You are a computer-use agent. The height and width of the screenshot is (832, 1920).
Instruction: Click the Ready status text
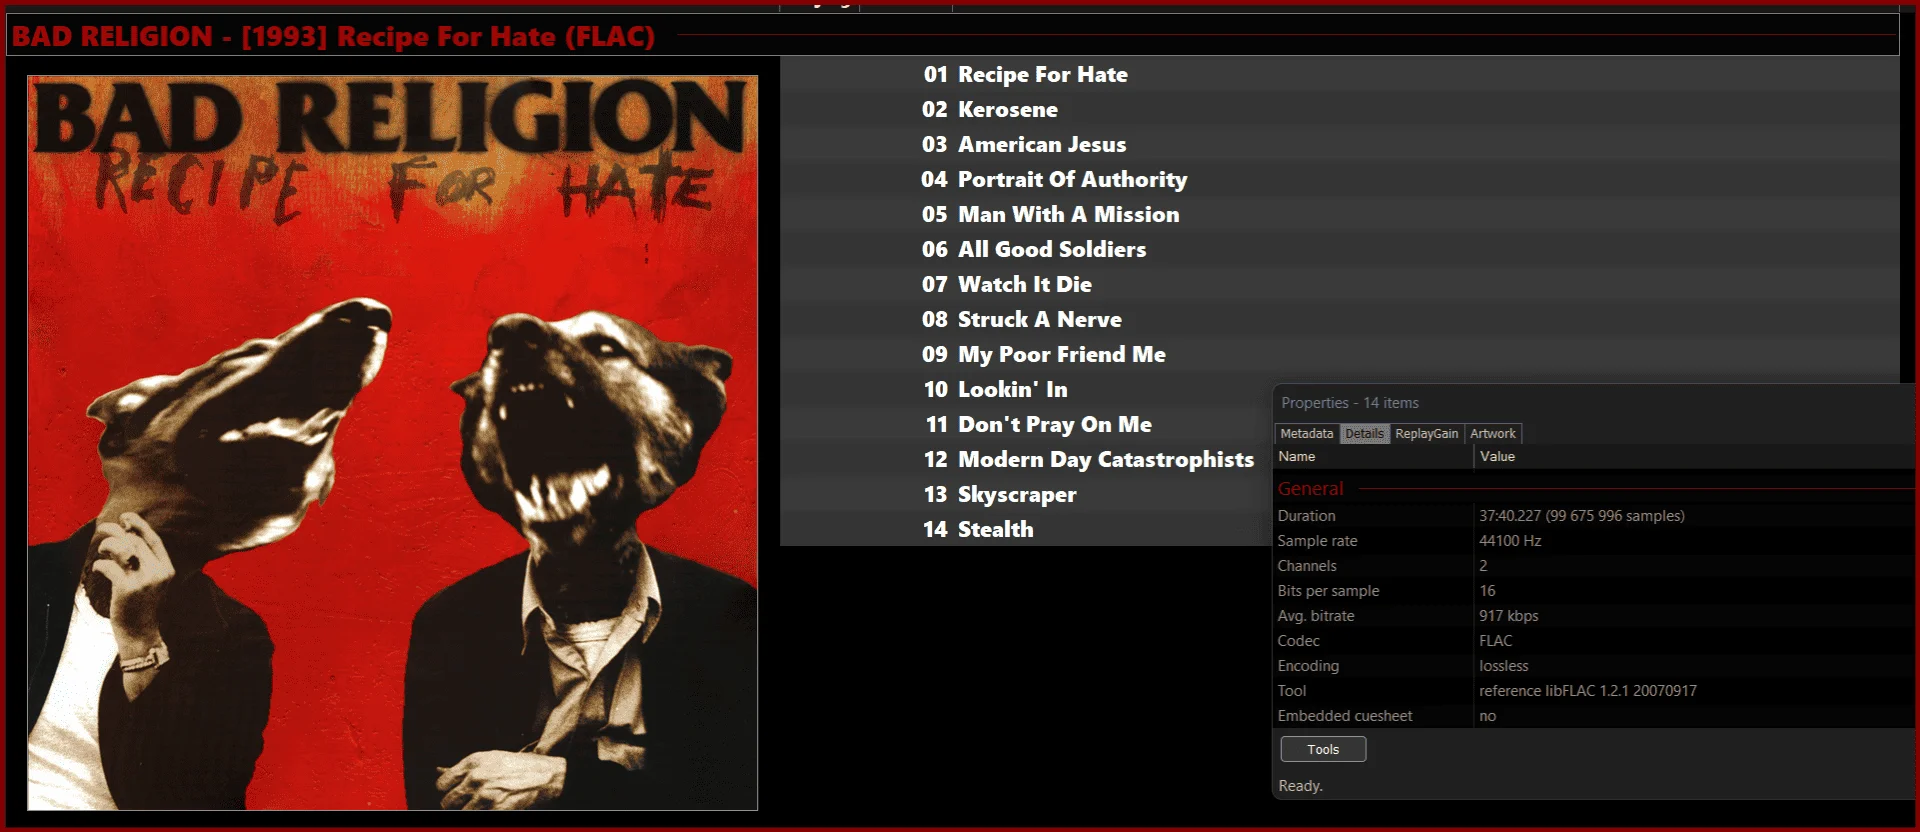[x=1300, y=786]
